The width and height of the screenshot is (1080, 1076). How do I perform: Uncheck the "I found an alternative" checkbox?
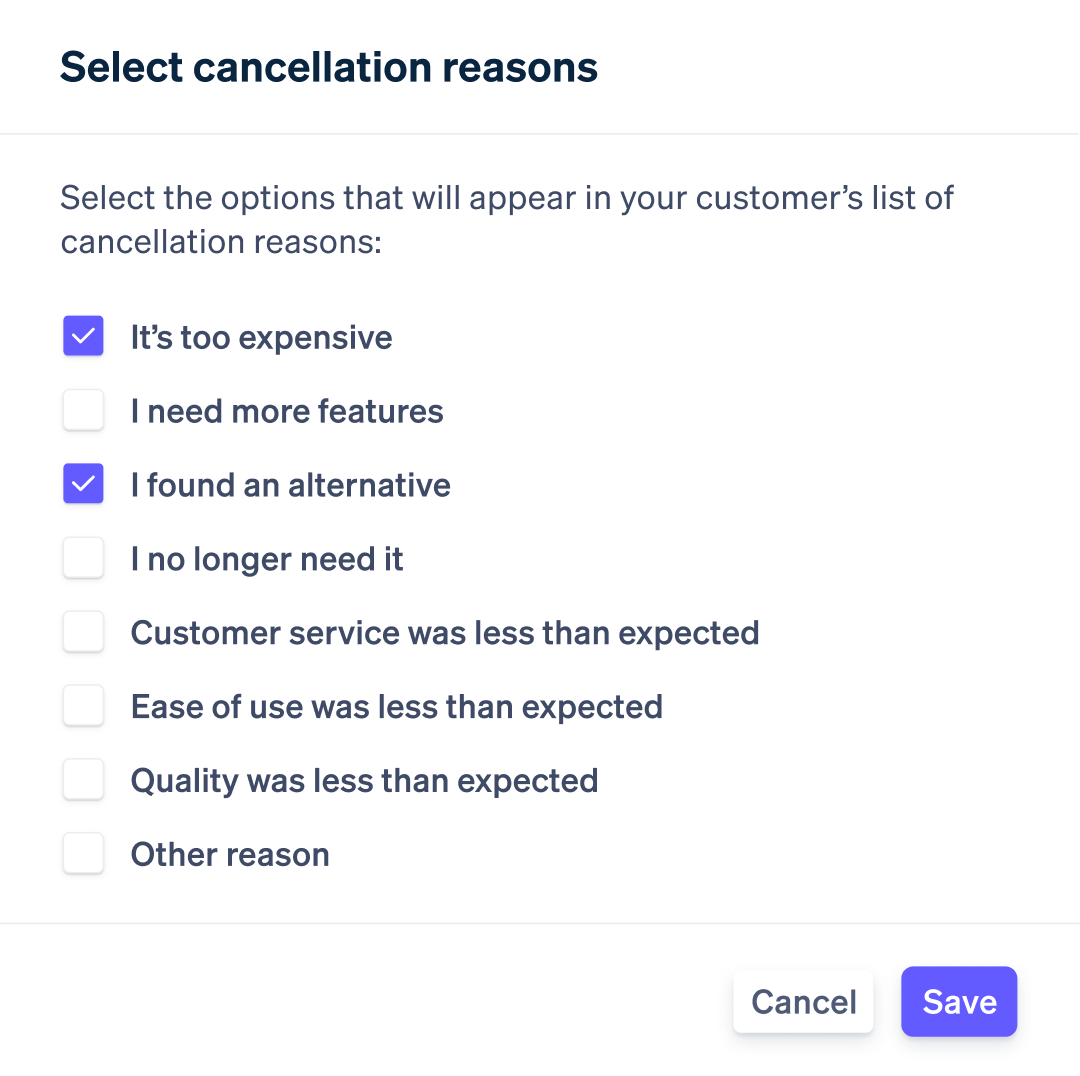pos(83,485)
